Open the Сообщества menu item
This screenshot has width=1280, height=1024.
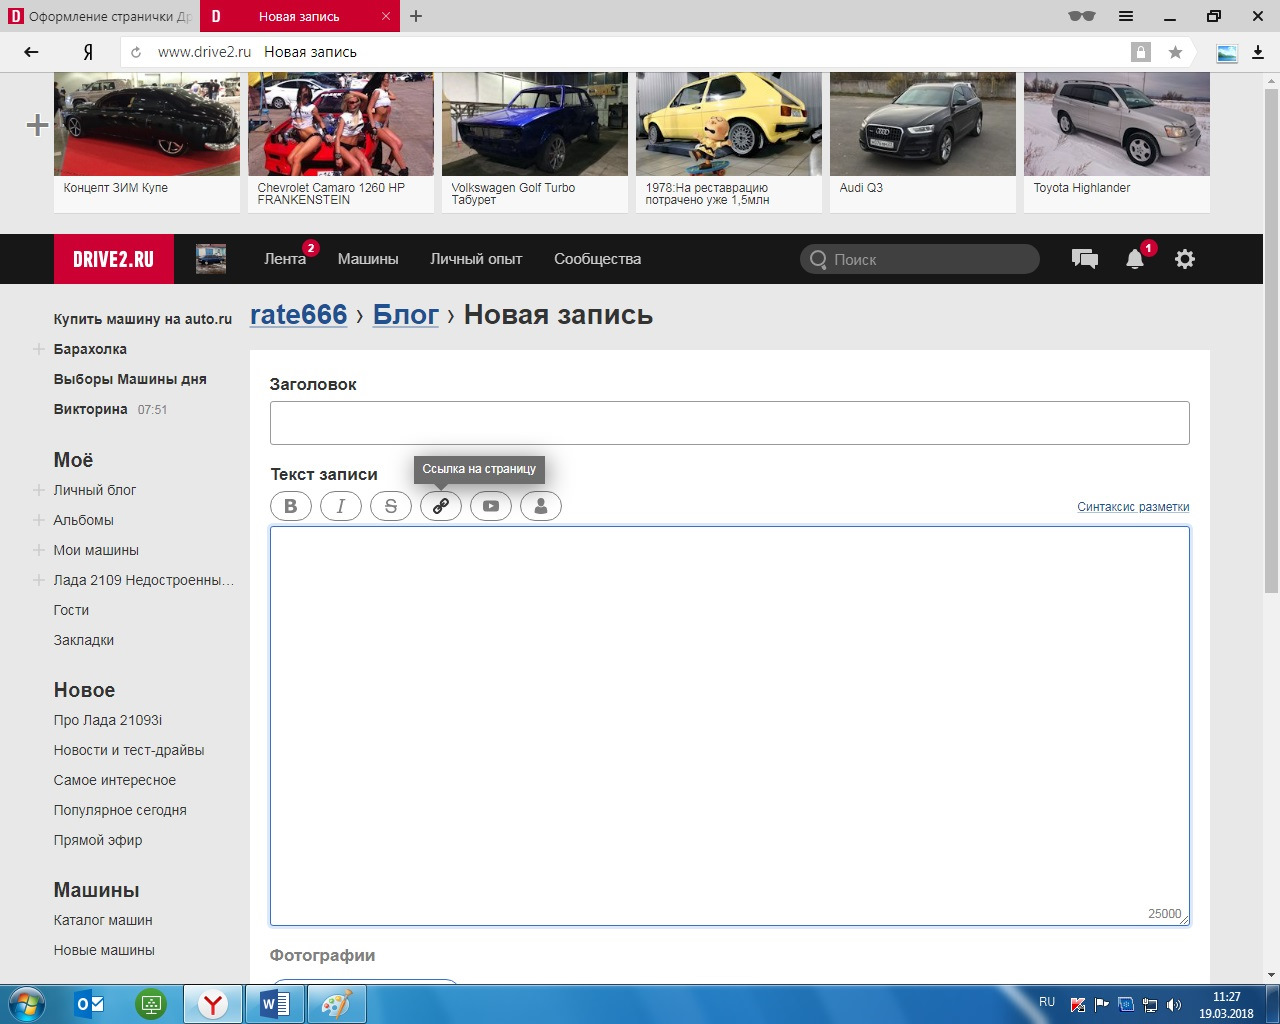coord(598,259)
